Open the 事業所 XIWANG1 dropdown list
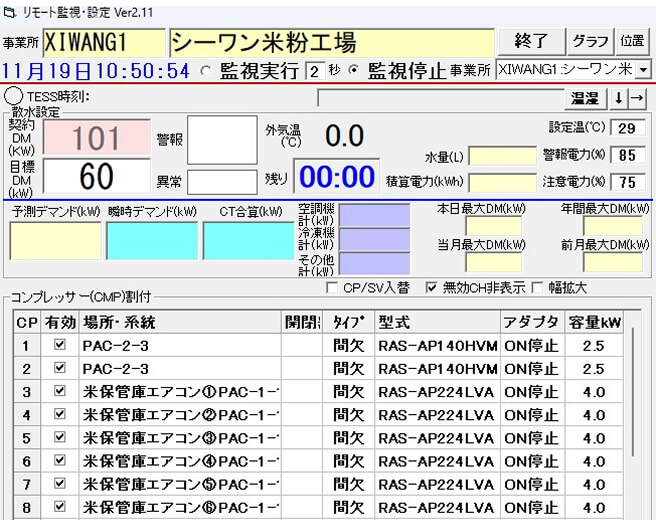Viewport: 656px width, 520px height. click(641, 70)
